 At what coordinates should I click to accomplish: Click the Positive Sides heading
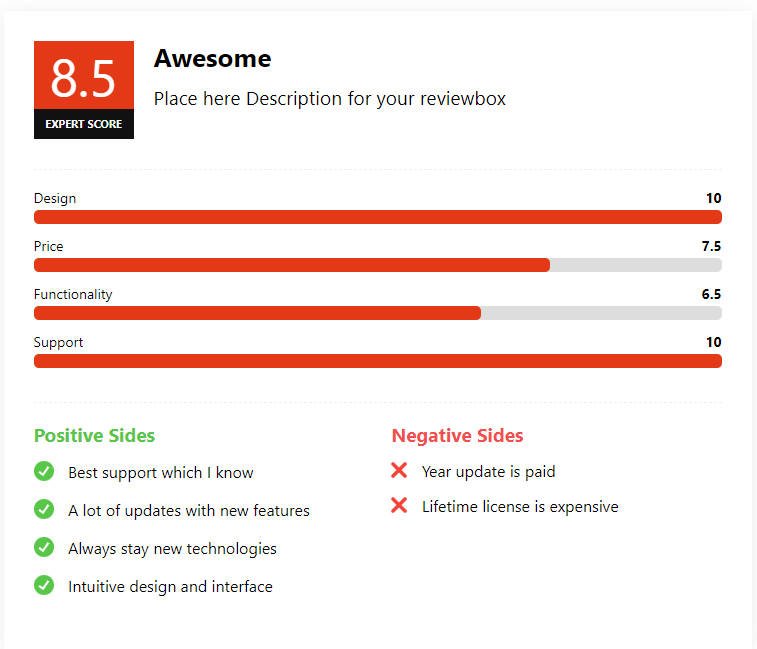[x=94, y=436]
